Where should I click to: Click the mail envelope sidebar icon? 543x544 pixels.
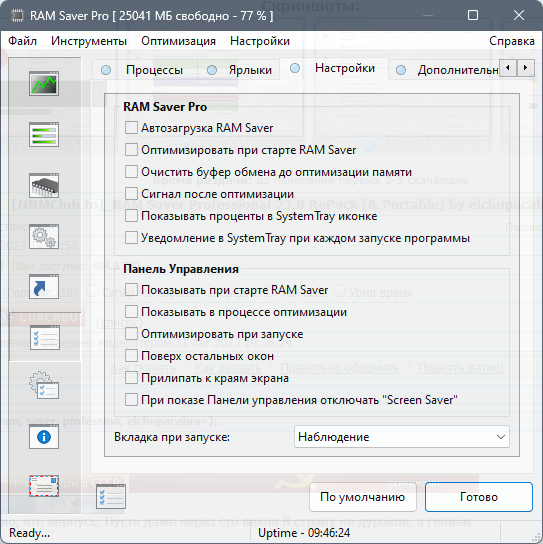click(x=44, y=486)
